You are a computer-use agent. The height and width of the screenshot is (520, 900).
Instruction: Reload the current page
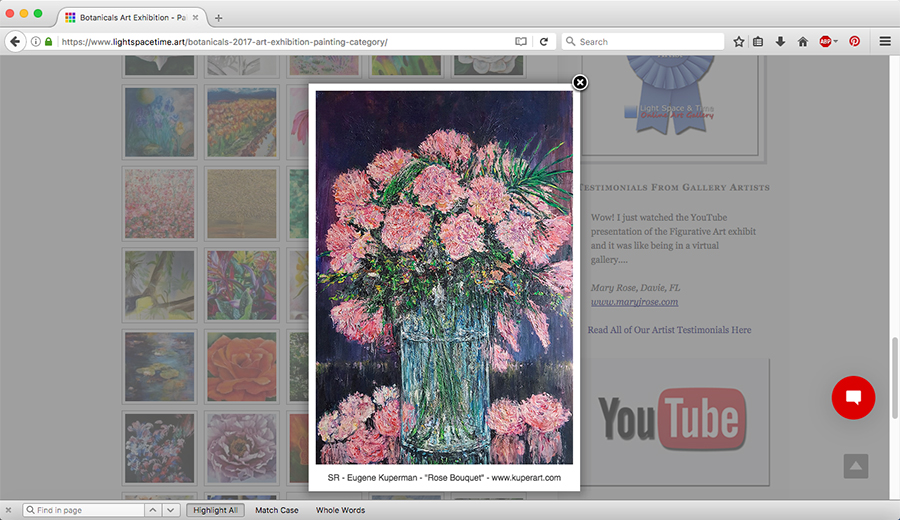(x=544, y=41)
